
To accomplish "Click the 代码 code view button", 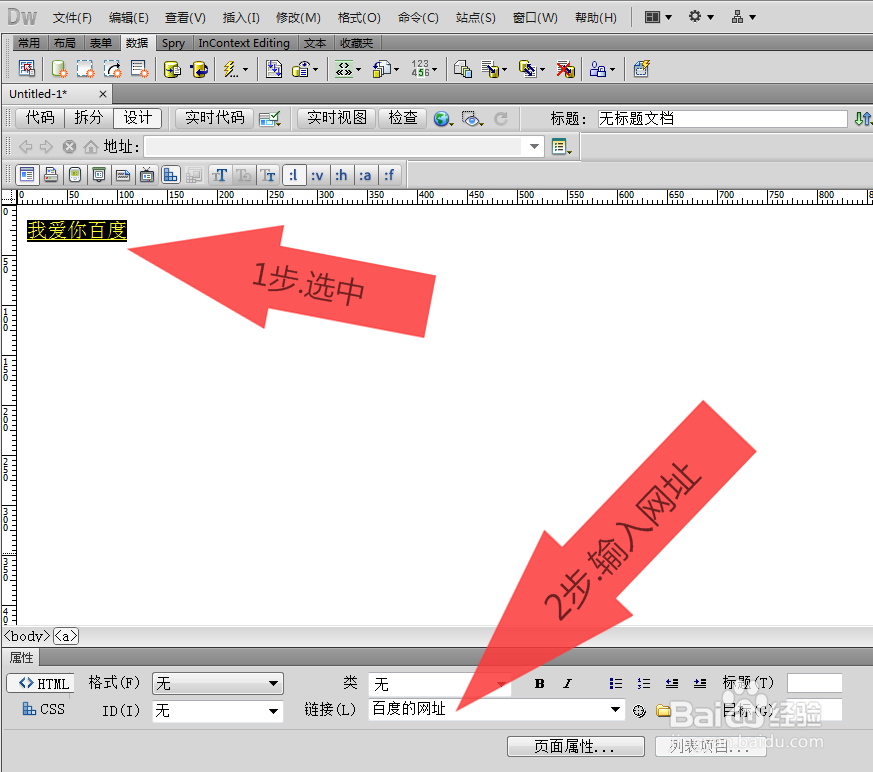I will click(x=40, y=118).
